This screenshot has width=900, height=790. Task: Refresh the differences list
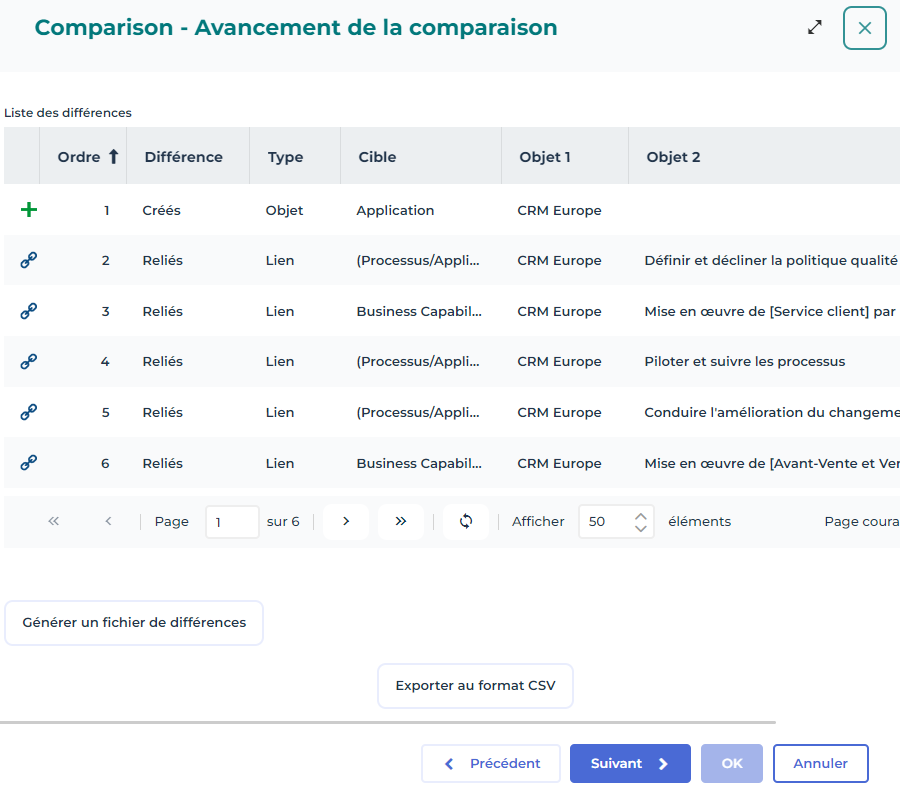pyautogui.click(x=466, y=521)
